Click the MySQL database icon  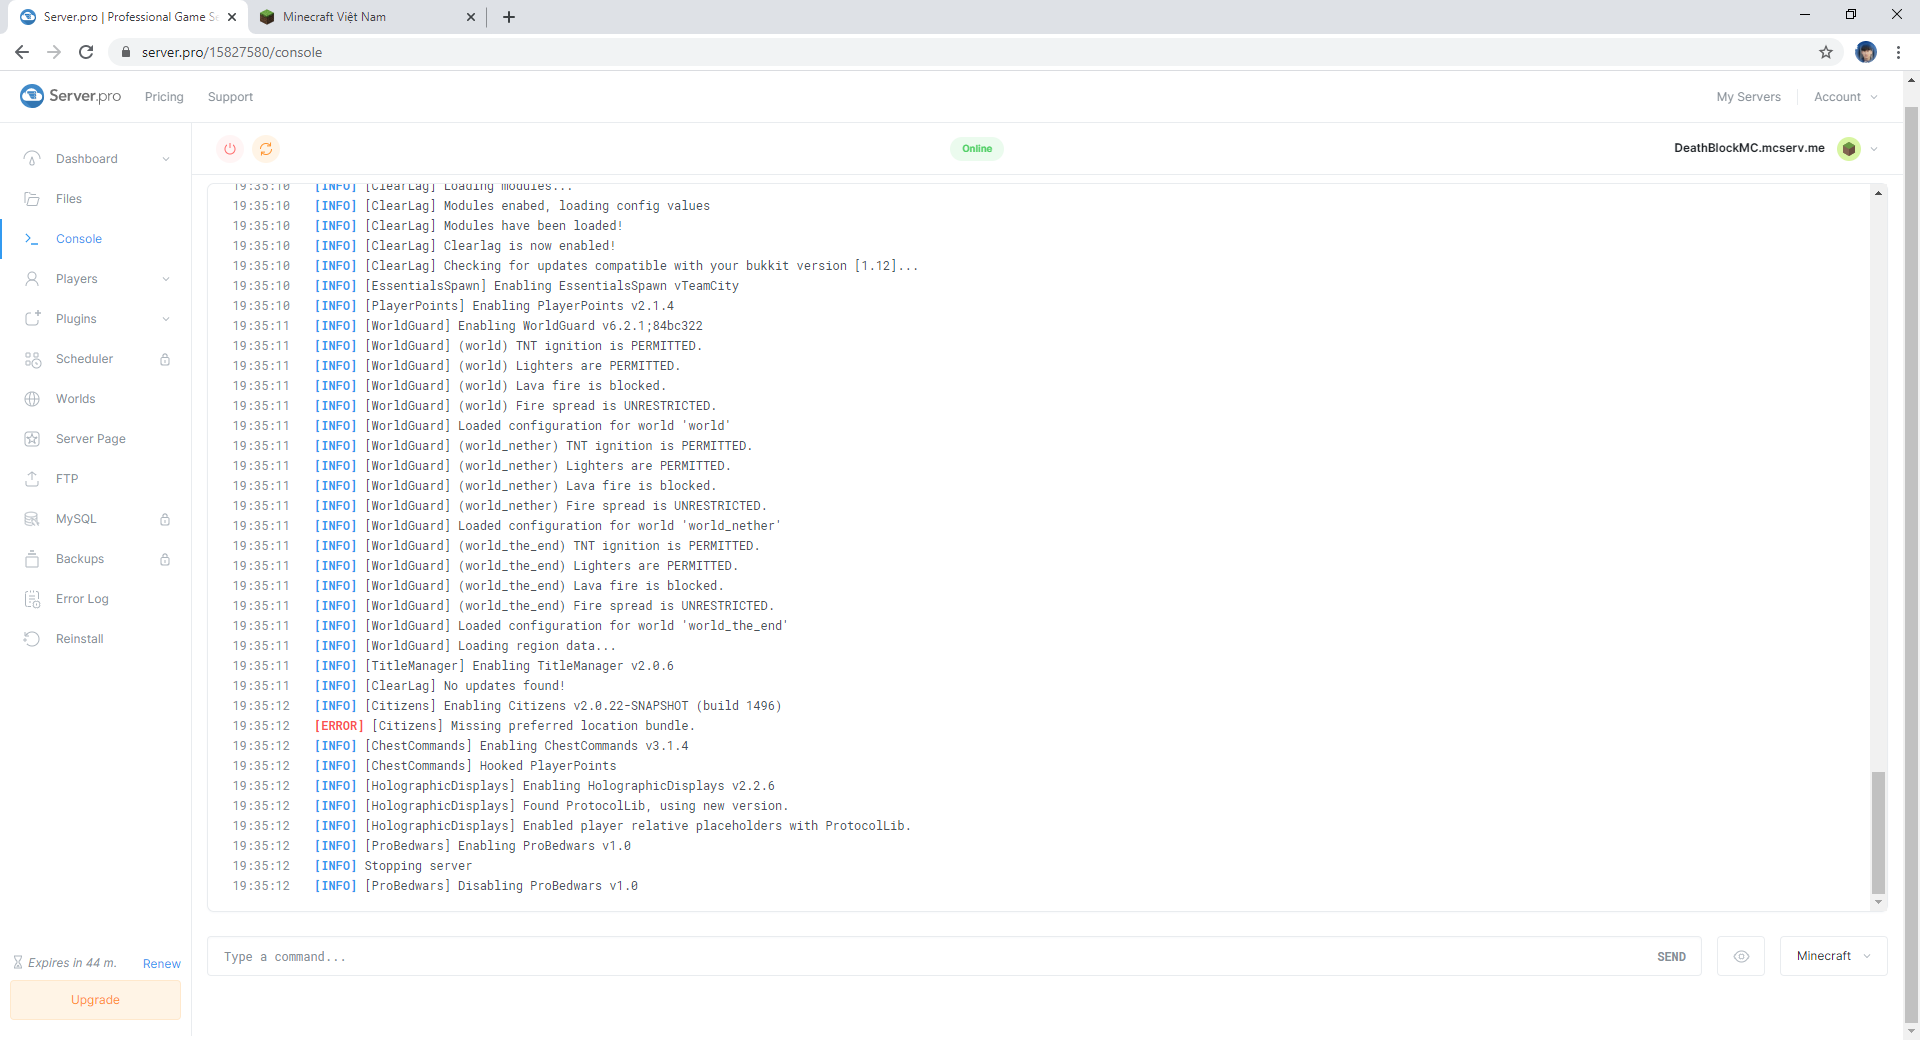click(x=32, y=519)
